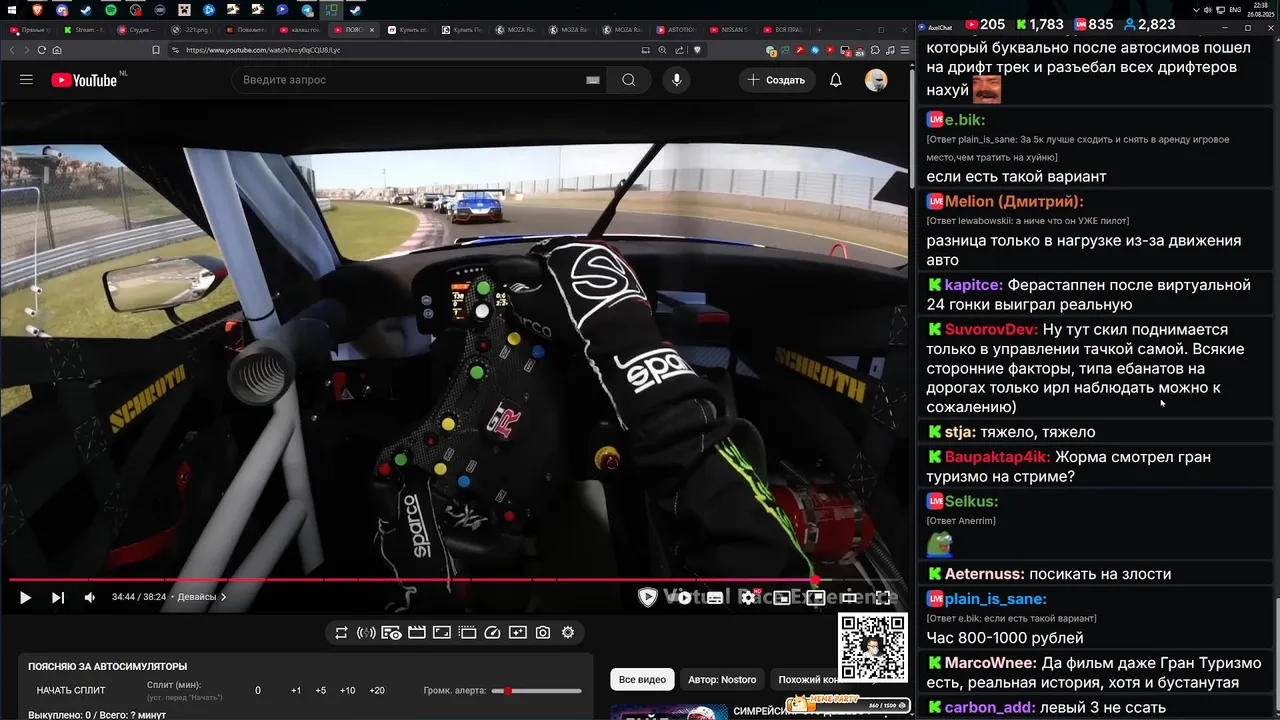The width and height of the screenshot is (1280, 720).
Task: Click НАЧАТЬ СПЛИТ button
Action: 71,691
